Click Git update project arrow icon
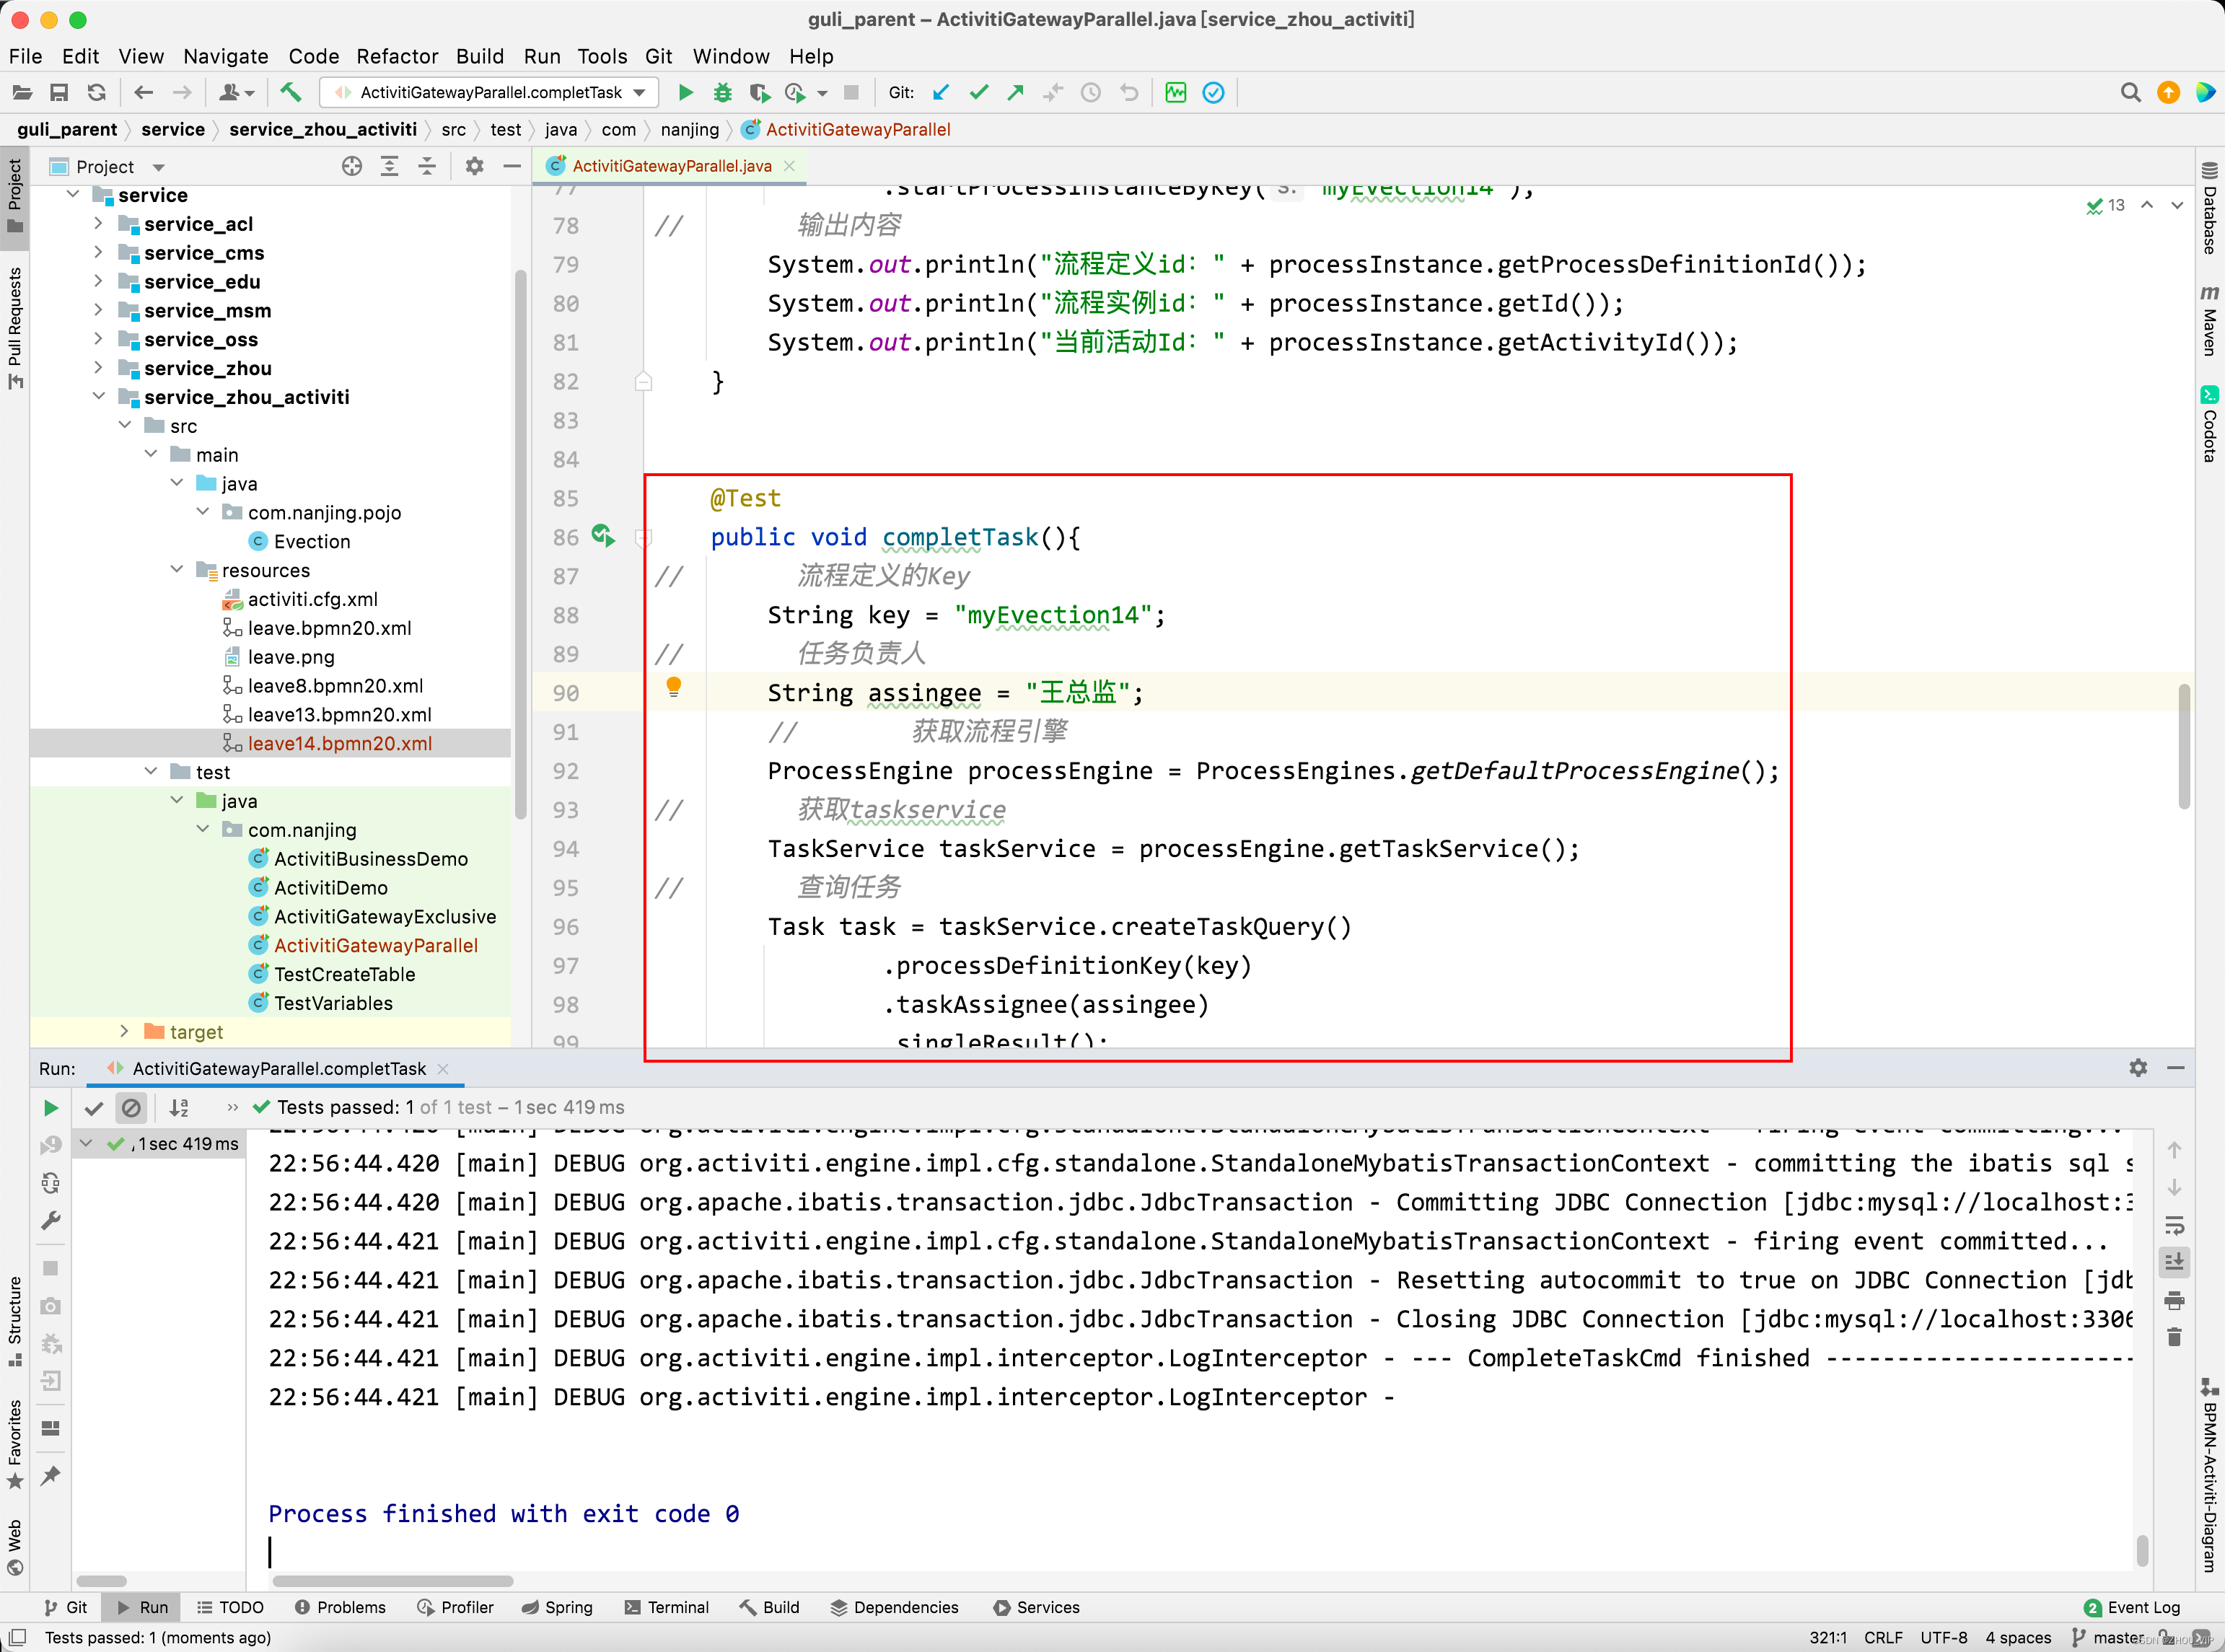This screenshot has height=1652, width=2225. pos(941,93)
